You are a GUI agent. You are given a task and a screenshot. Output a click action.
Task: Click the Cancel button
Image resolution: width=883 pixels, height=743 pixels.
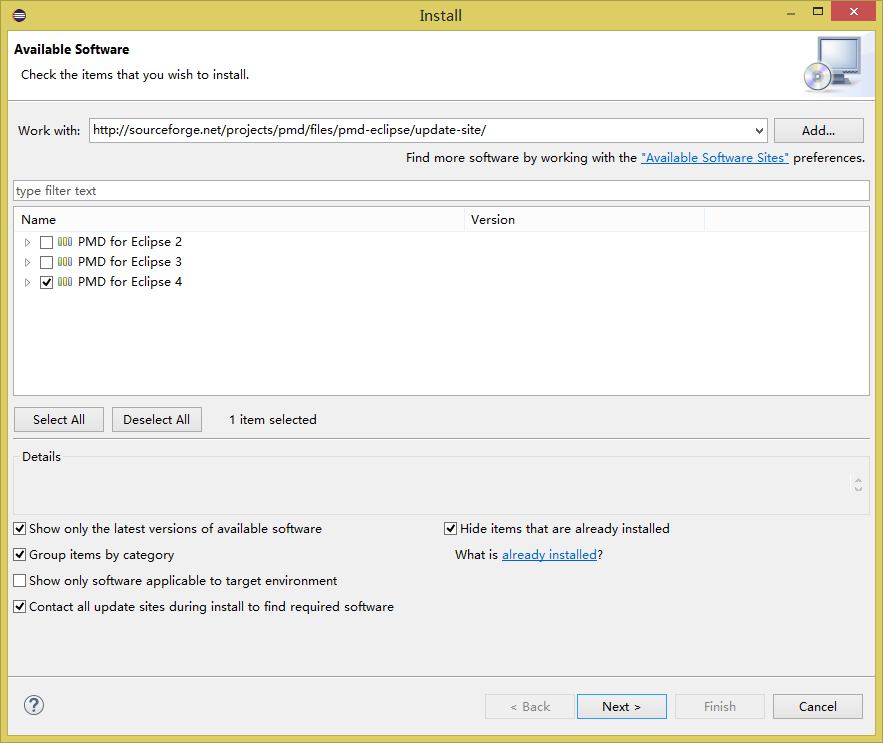pos(818,706)
